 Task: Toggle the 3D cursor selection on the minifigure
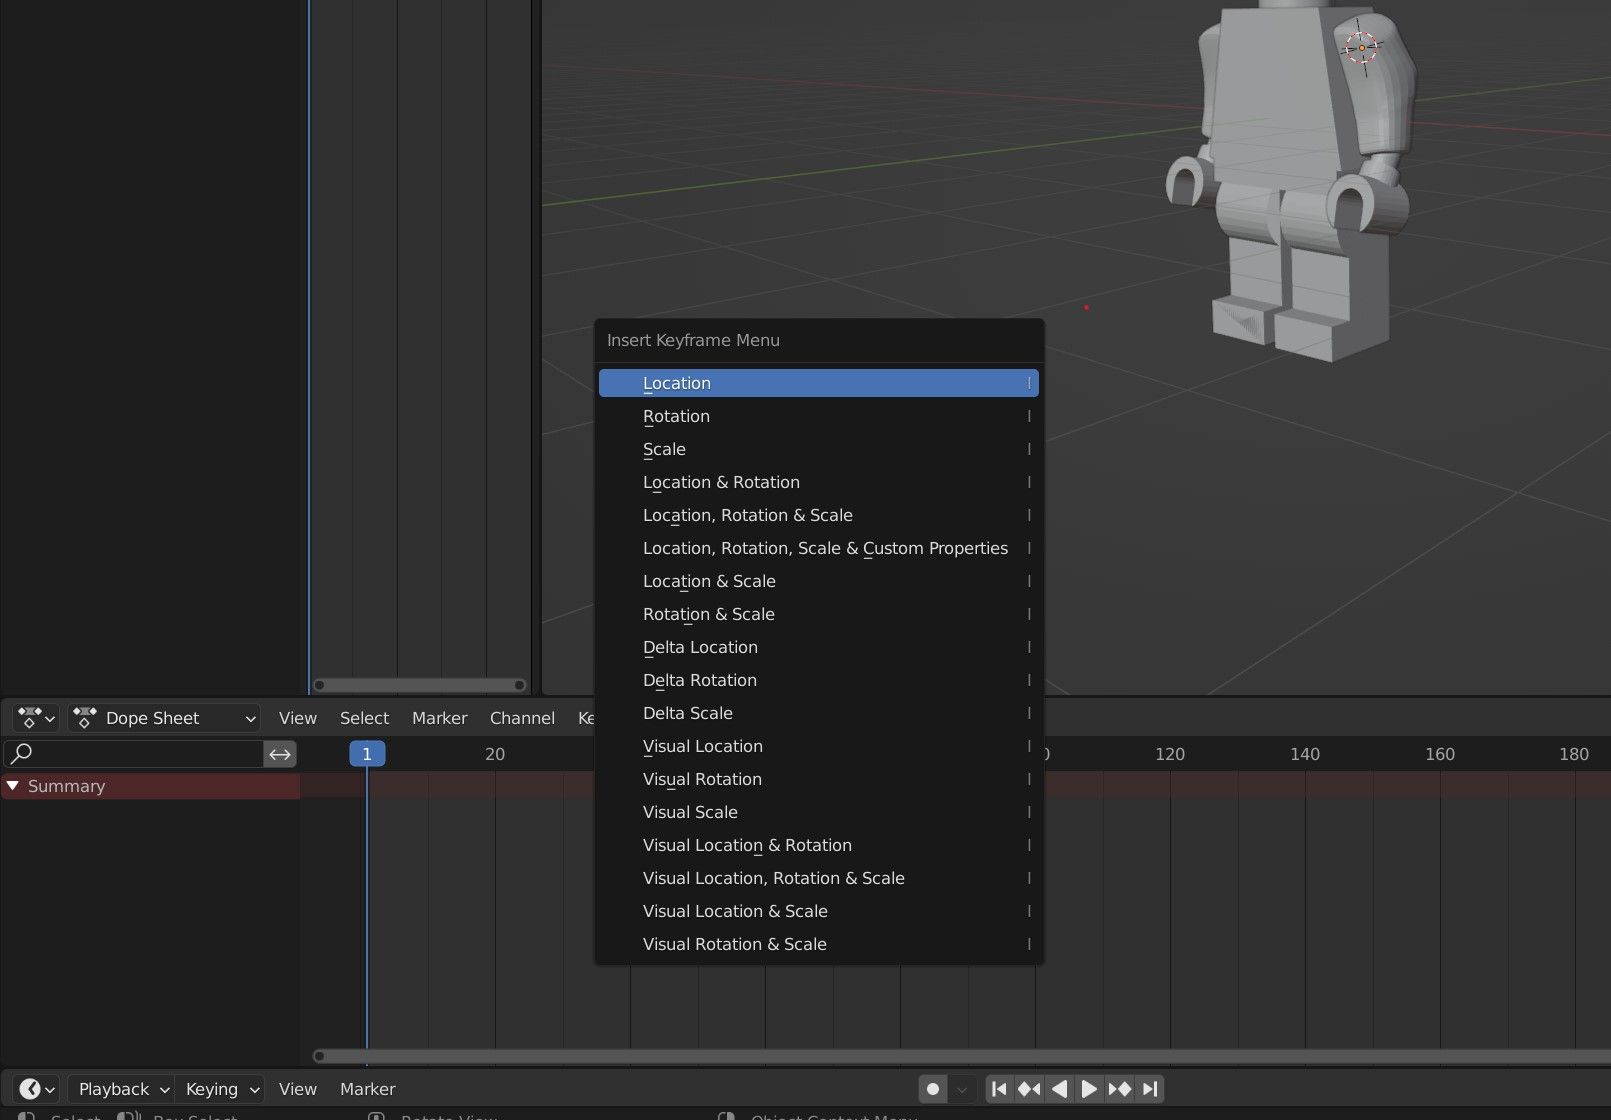pos(1362,46)
